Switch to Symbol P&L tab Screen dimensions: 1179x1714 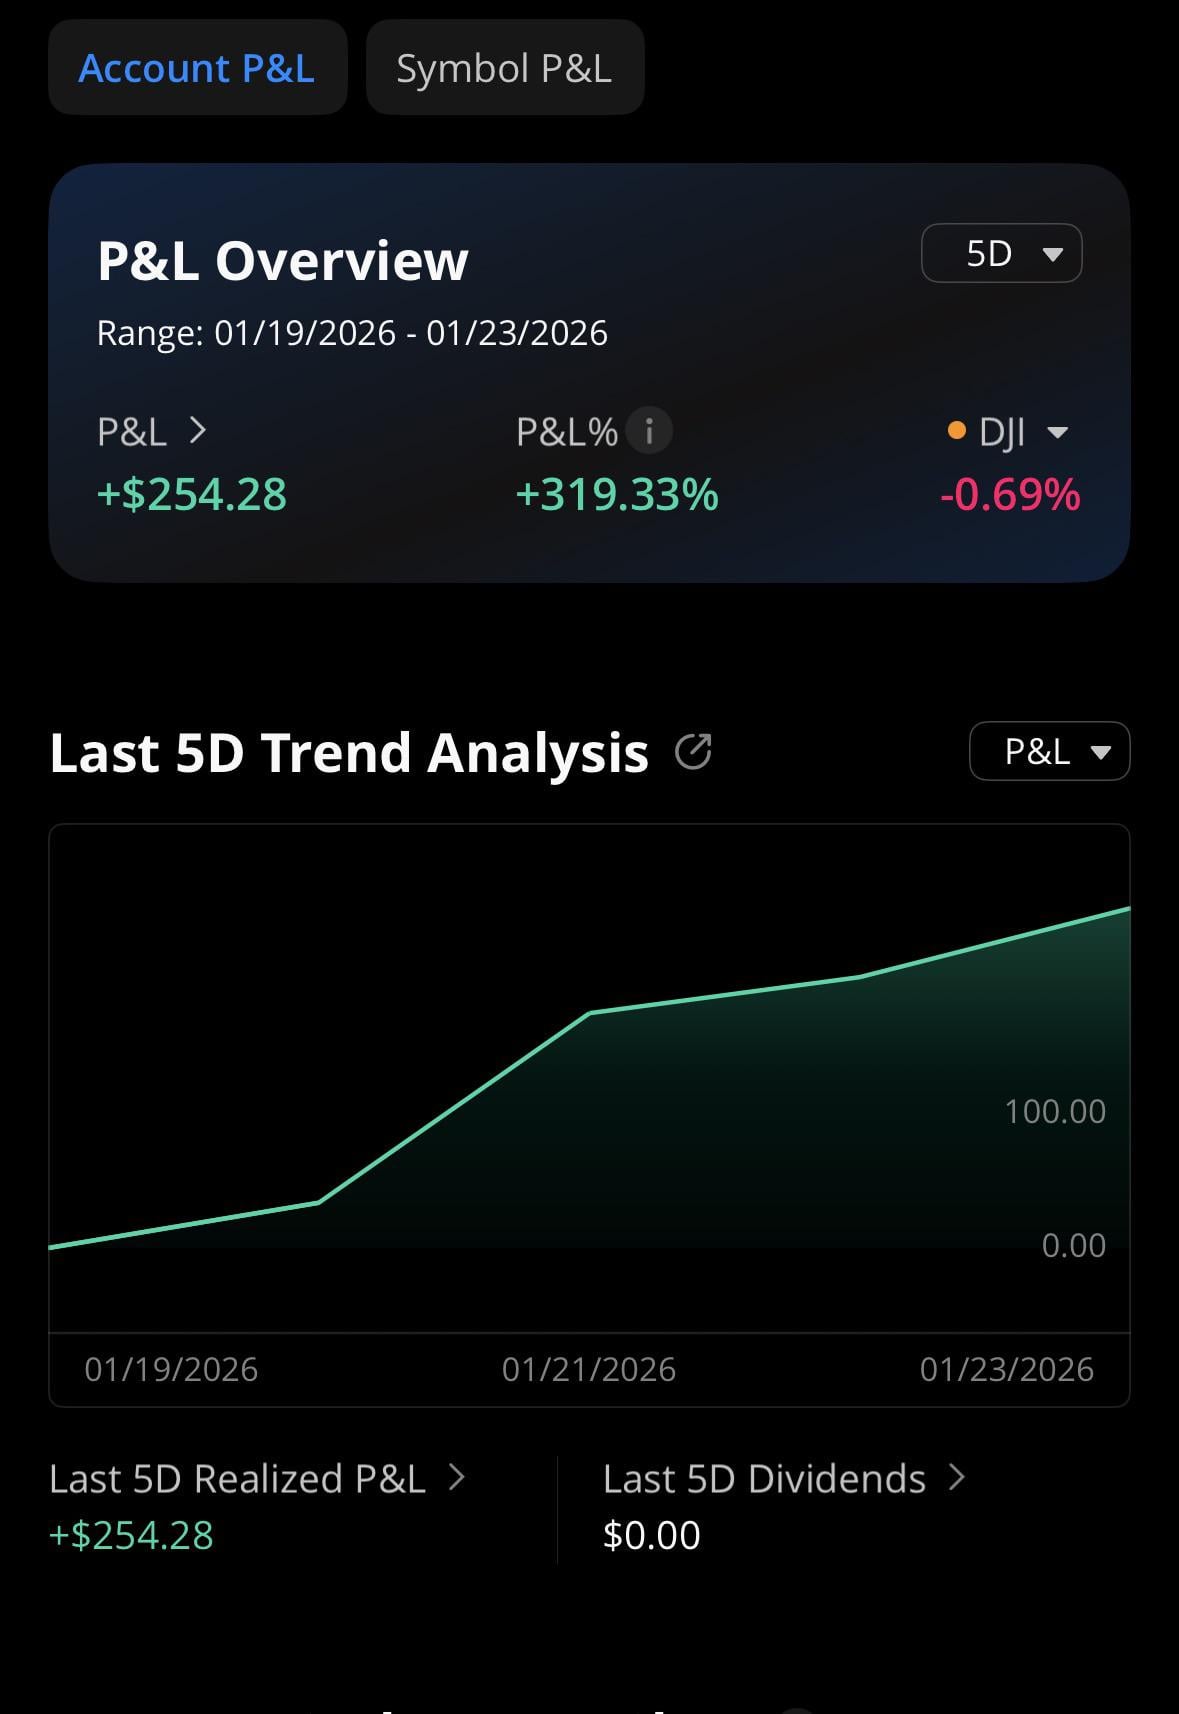coord(504,68)
